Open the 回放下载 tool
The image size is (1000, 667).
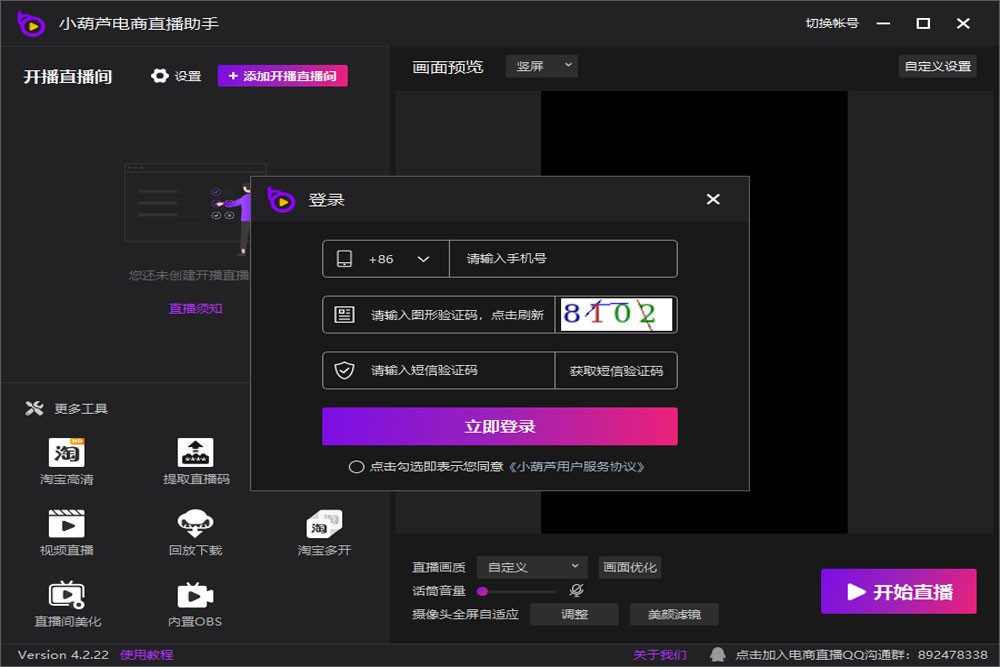[x=196, y=533]
